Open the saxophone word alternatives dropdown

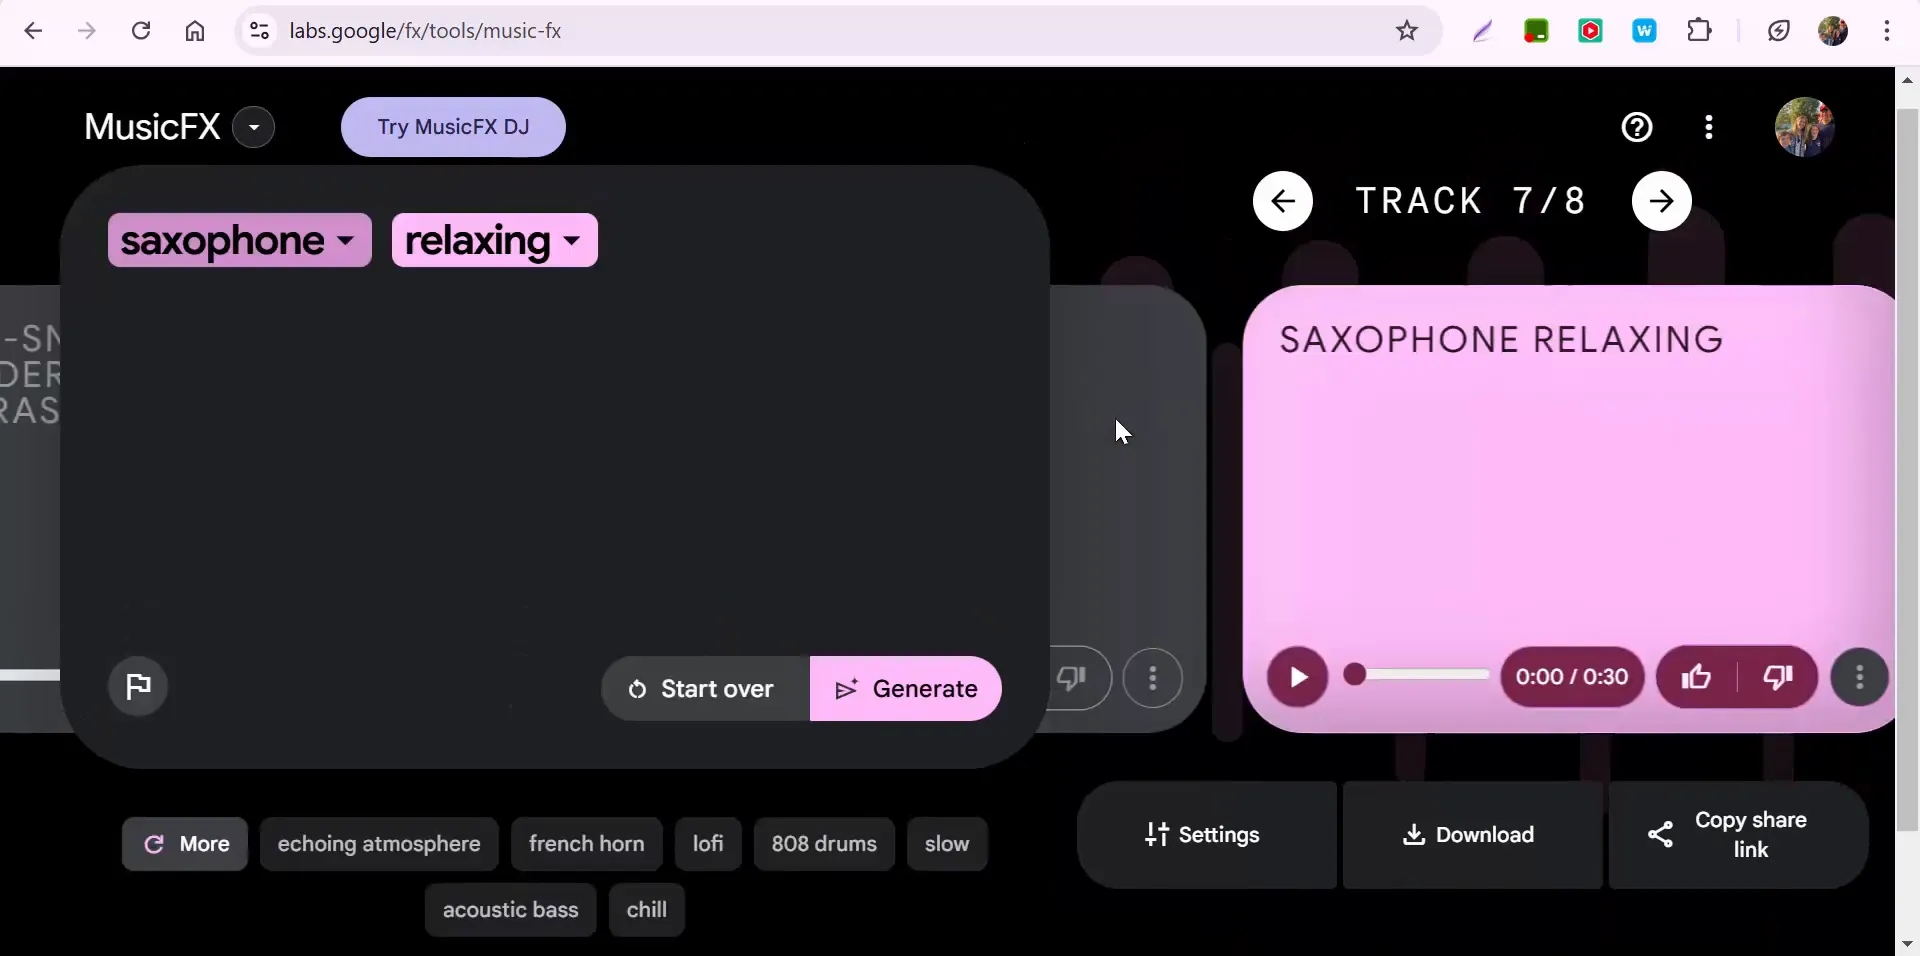[x=346, y=240]
